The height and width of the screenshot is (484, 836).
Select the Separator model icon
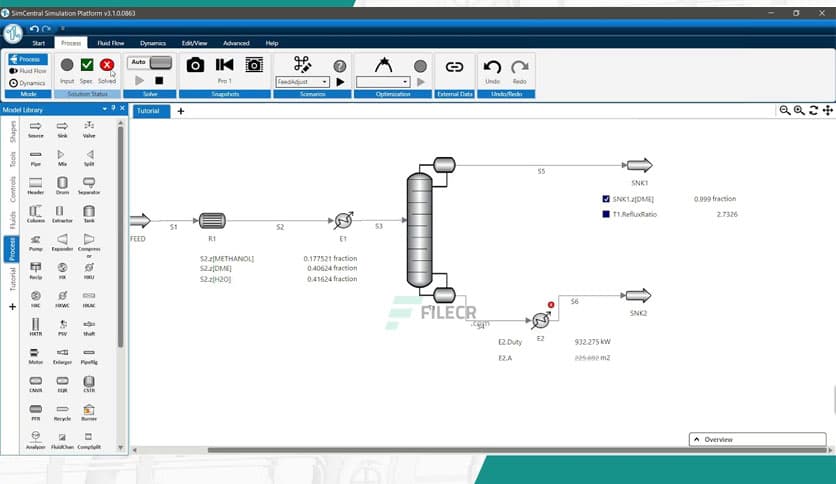tap(89, 185)
